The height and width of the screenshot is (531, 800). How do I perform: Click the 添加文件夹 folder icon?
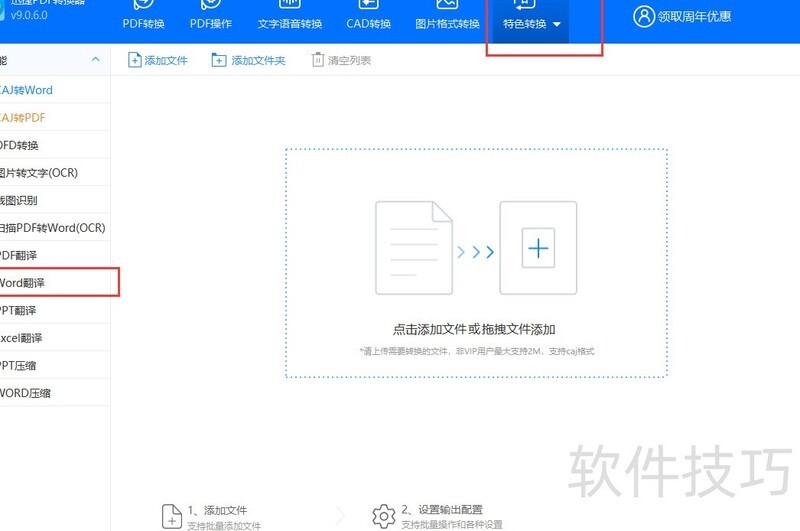coord(218,60)
